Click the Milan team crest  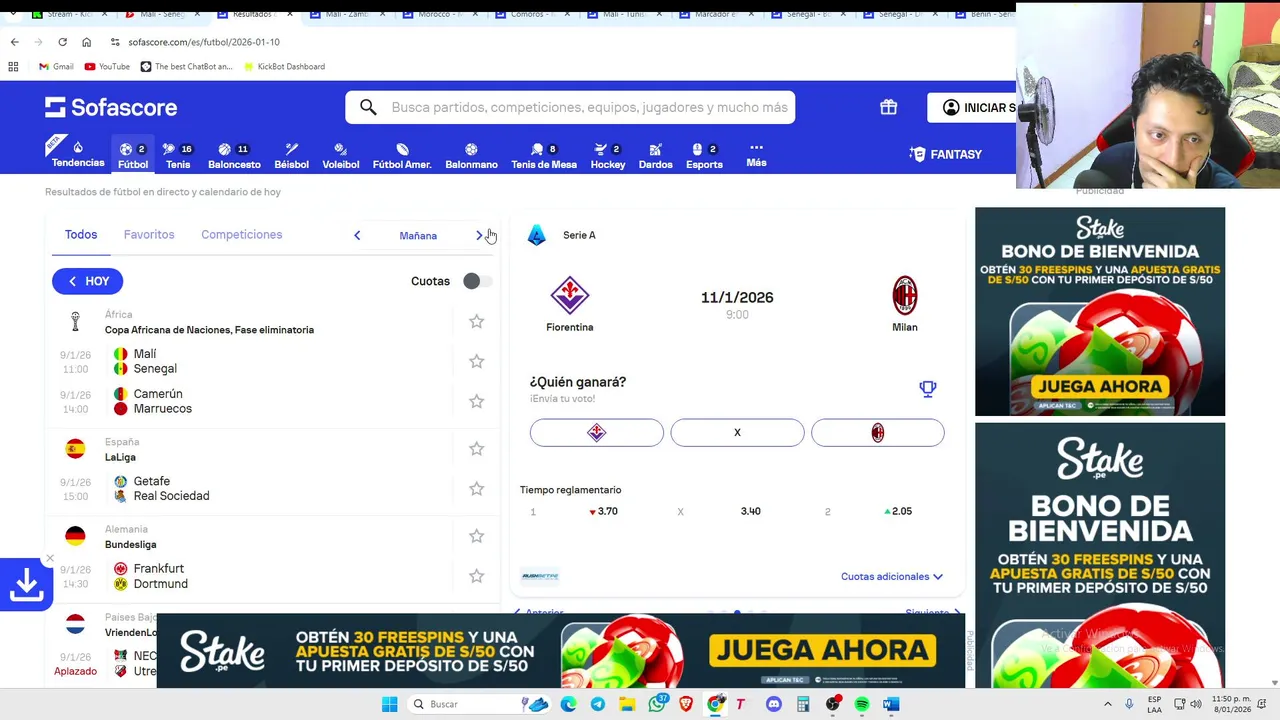[x=905, y=295]
